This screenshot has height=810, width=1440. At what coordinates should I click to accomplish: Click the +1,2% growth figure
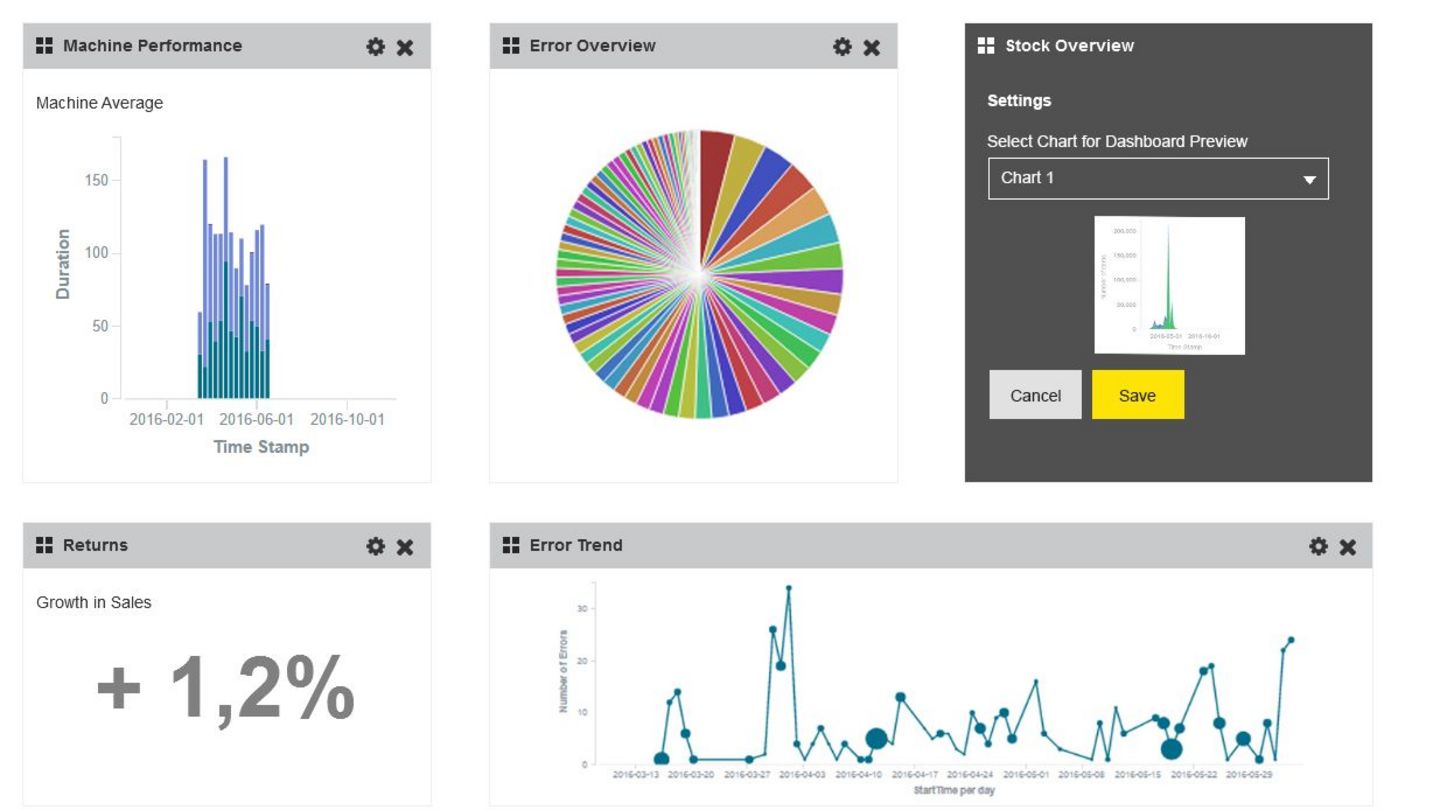point(226,688)
